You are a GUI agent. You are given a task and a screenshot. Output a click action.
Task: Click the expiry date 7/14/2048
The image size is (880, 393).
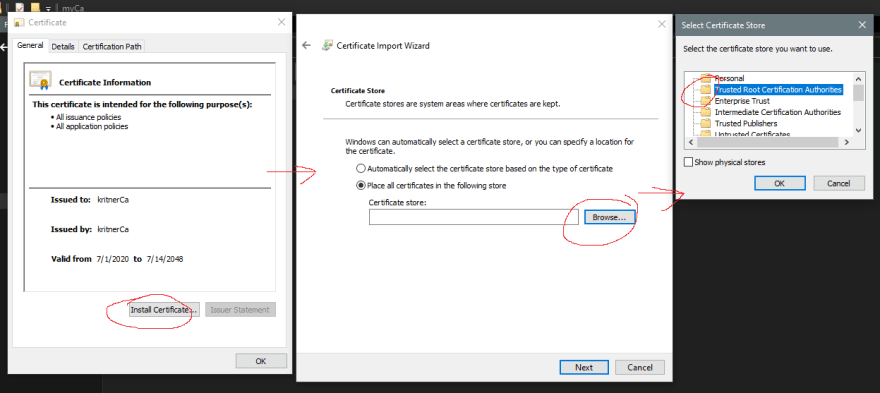(x=165, y=259)
